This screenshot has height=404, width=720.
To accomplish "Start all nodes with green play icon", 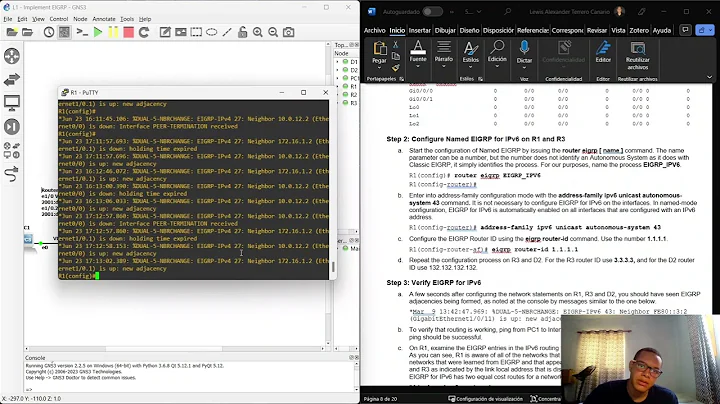I will click(98, 32).
